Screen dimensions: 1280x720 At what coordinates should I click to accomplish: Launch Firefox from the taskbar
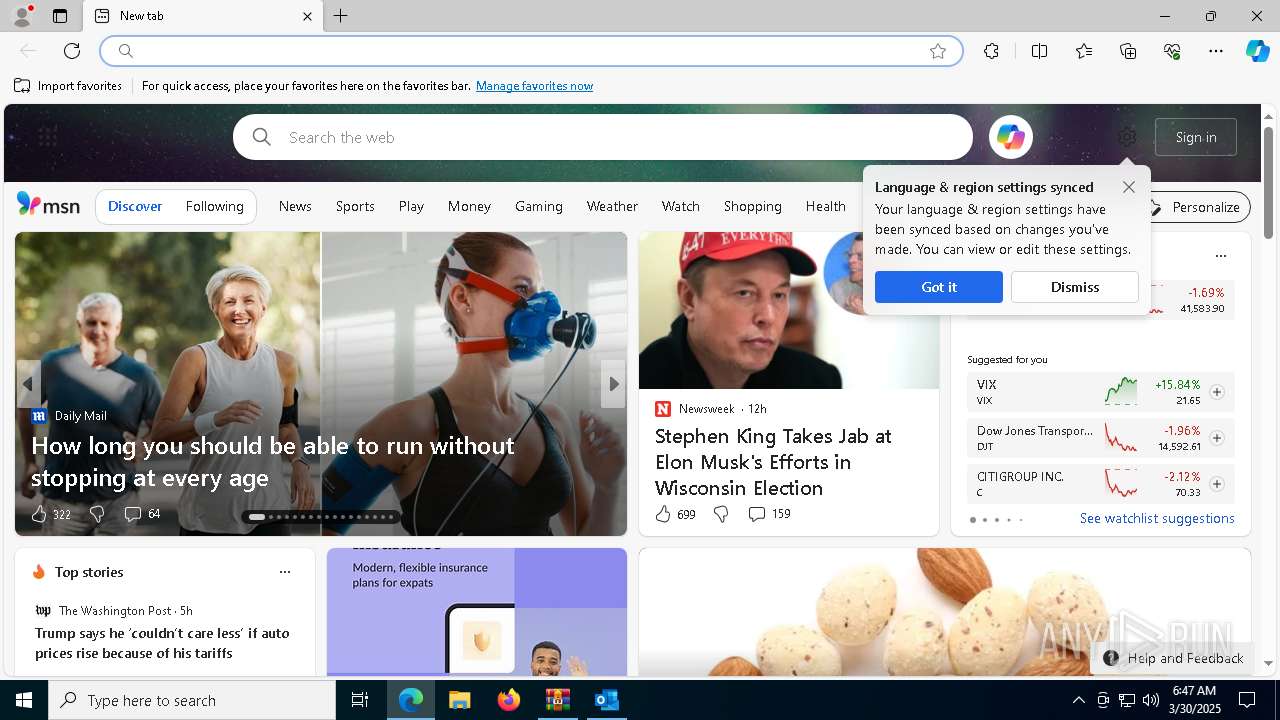(508, 700)
